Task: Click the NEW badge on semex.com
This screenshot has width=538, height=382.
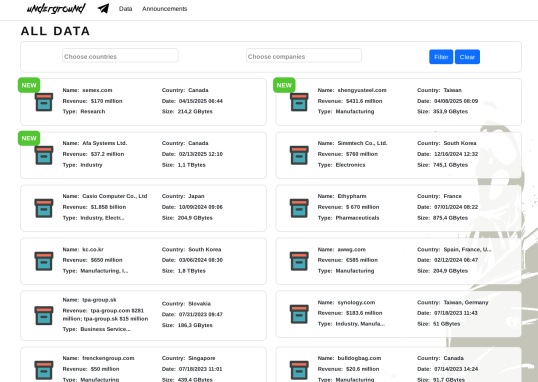Action: tap(29, 85)
